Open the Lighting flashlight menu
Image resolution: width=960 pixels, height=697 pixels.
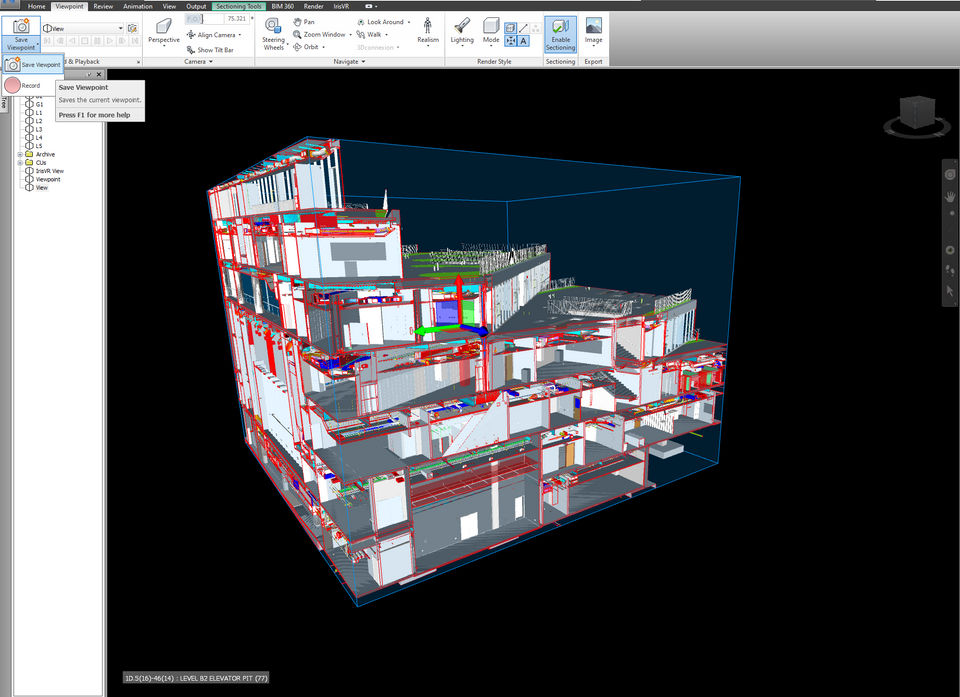coord(462,31)
